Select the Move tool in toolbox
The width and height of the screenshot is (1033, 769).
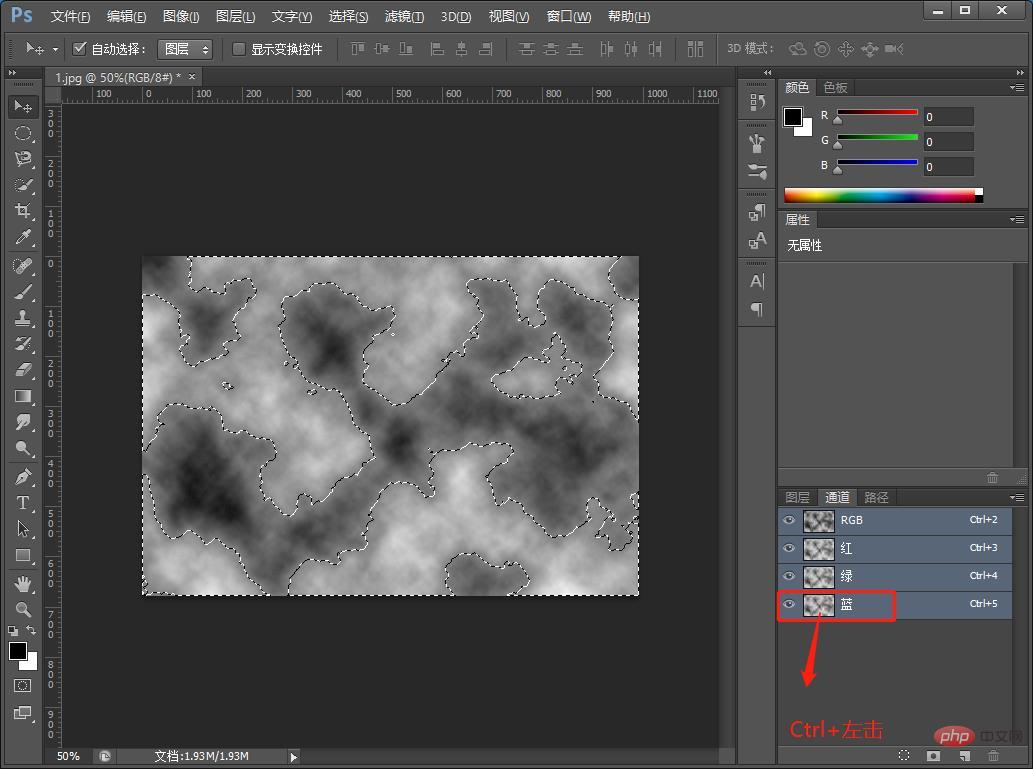(23, 106)
